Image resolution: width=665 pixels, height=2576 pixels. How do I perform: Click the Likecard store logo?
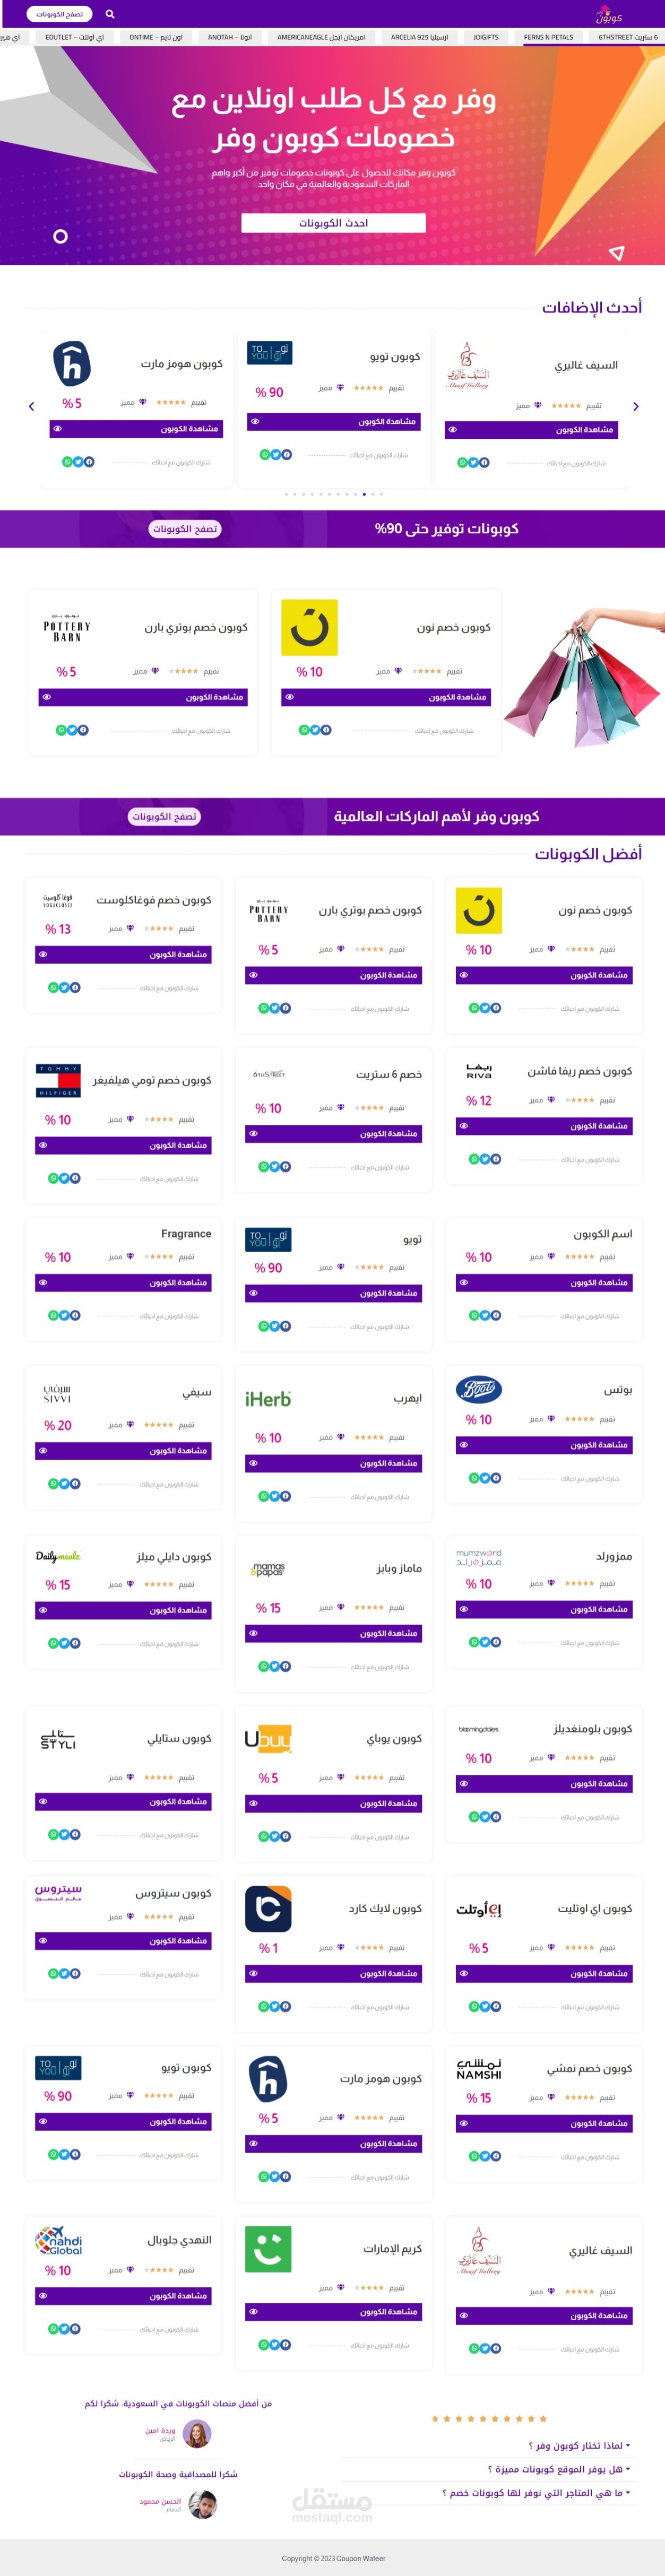coord(268,1909)
